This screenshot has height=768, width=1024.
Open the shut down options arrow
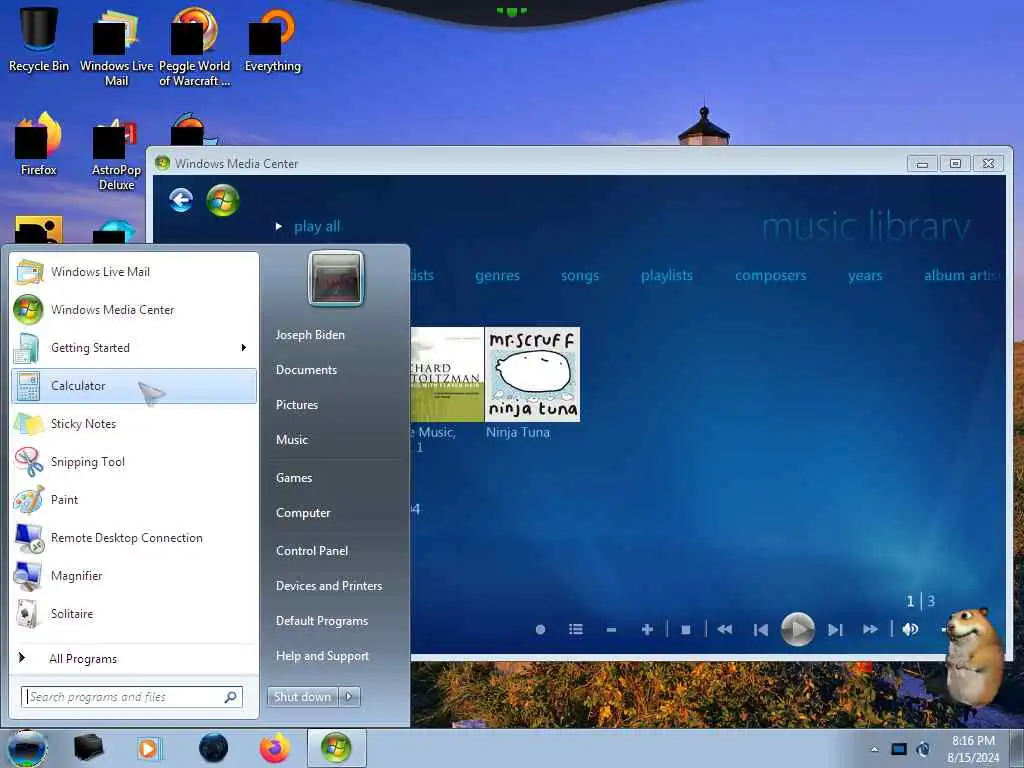[349, 697]
